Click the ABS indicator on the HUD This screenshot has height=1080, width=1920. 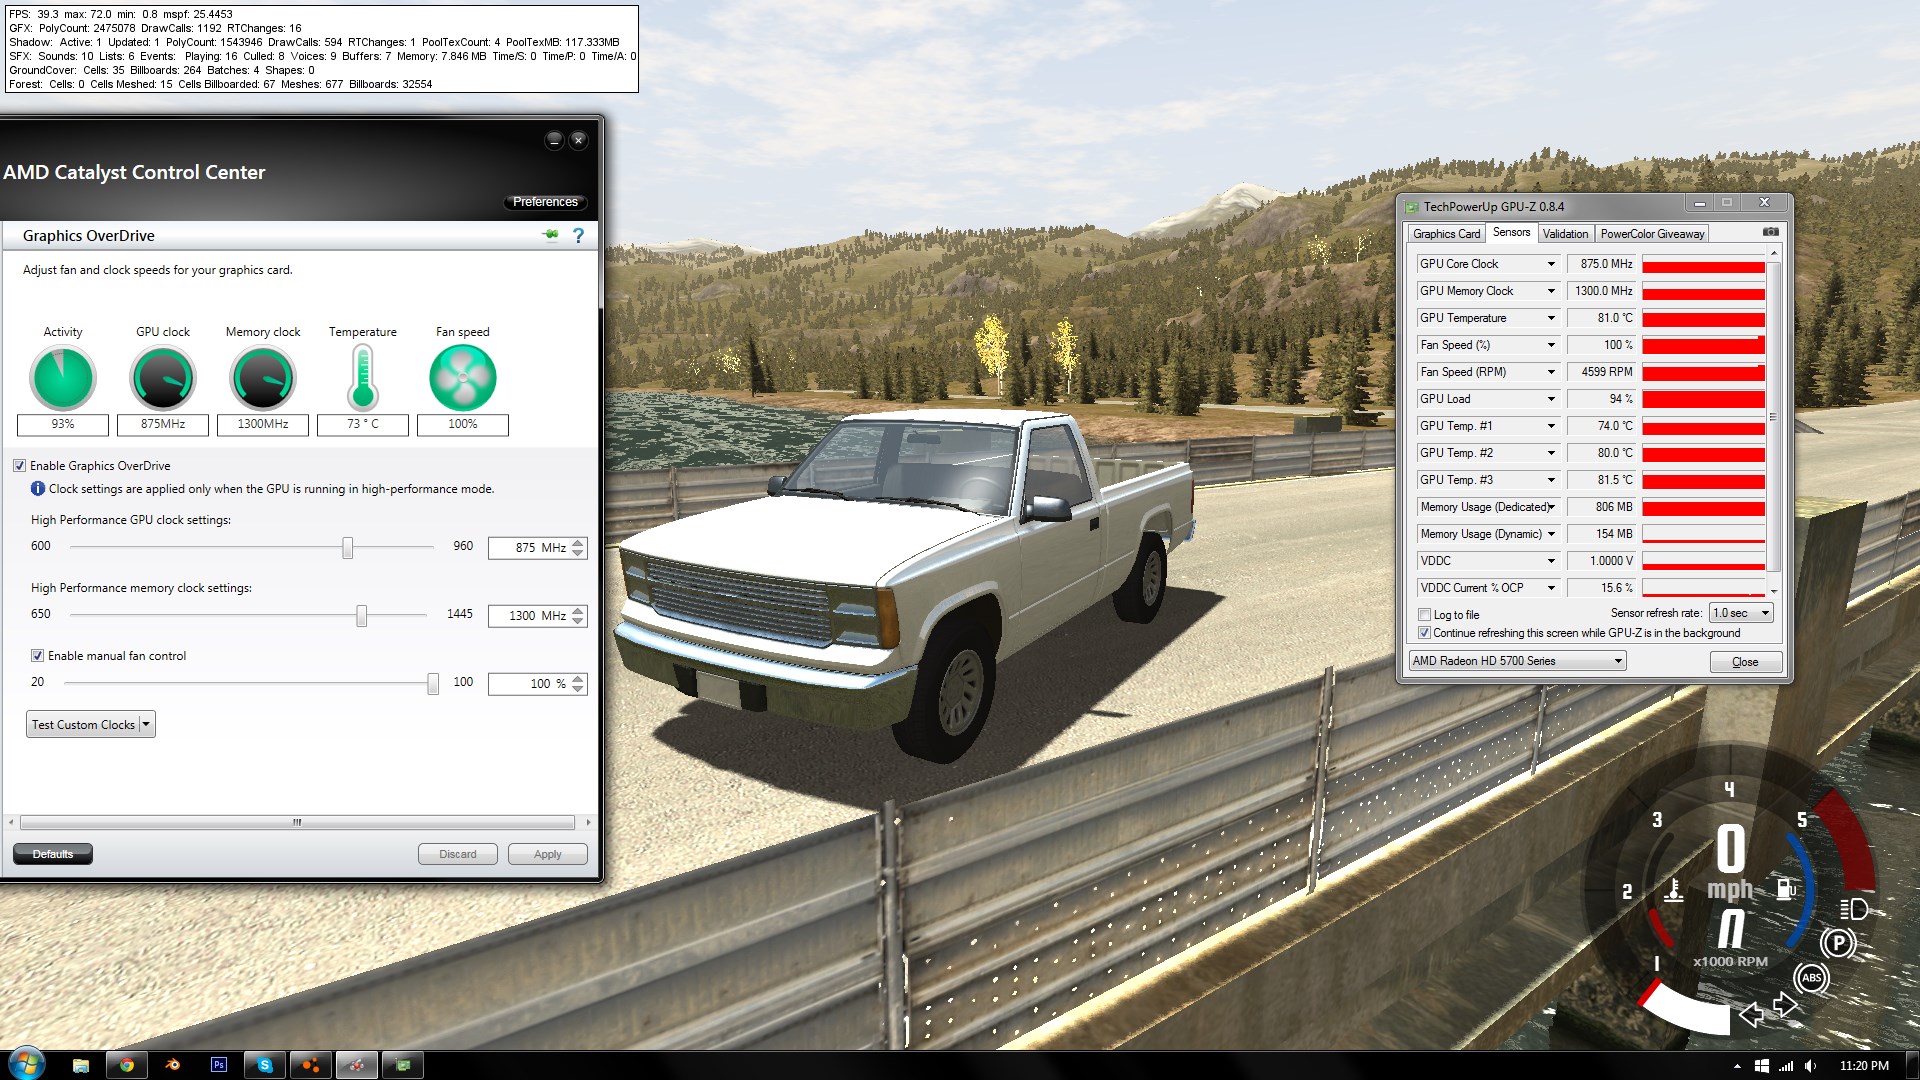1811,978
